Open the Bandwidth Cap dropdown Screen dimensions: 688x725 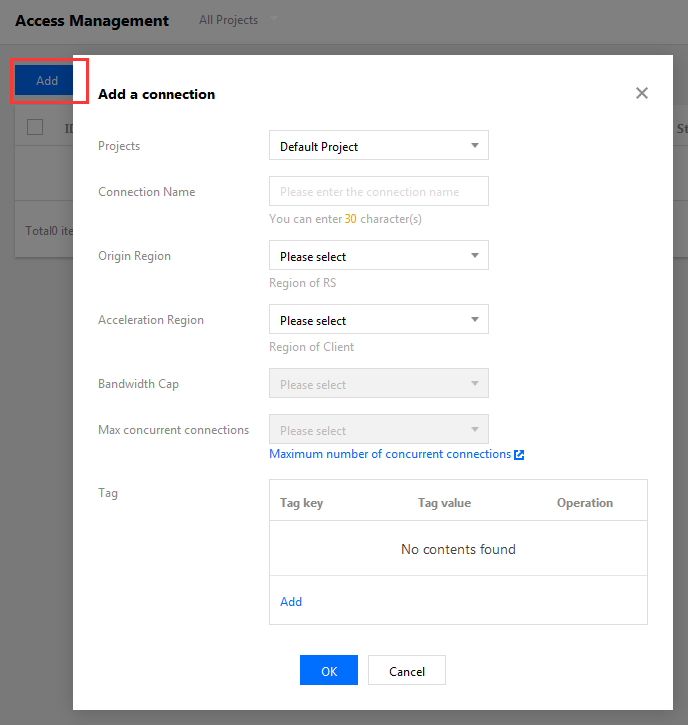click(x=378, y=384)
